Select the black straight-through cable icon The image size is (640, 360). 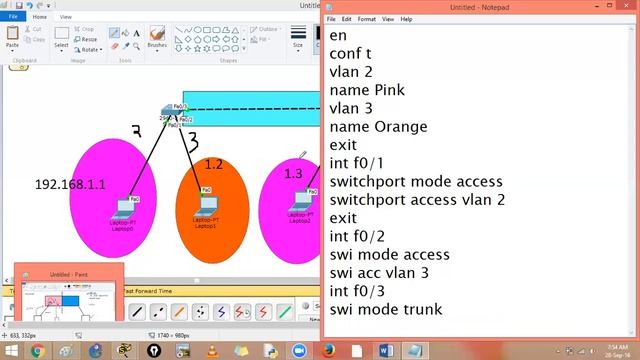tap(137, 312)
